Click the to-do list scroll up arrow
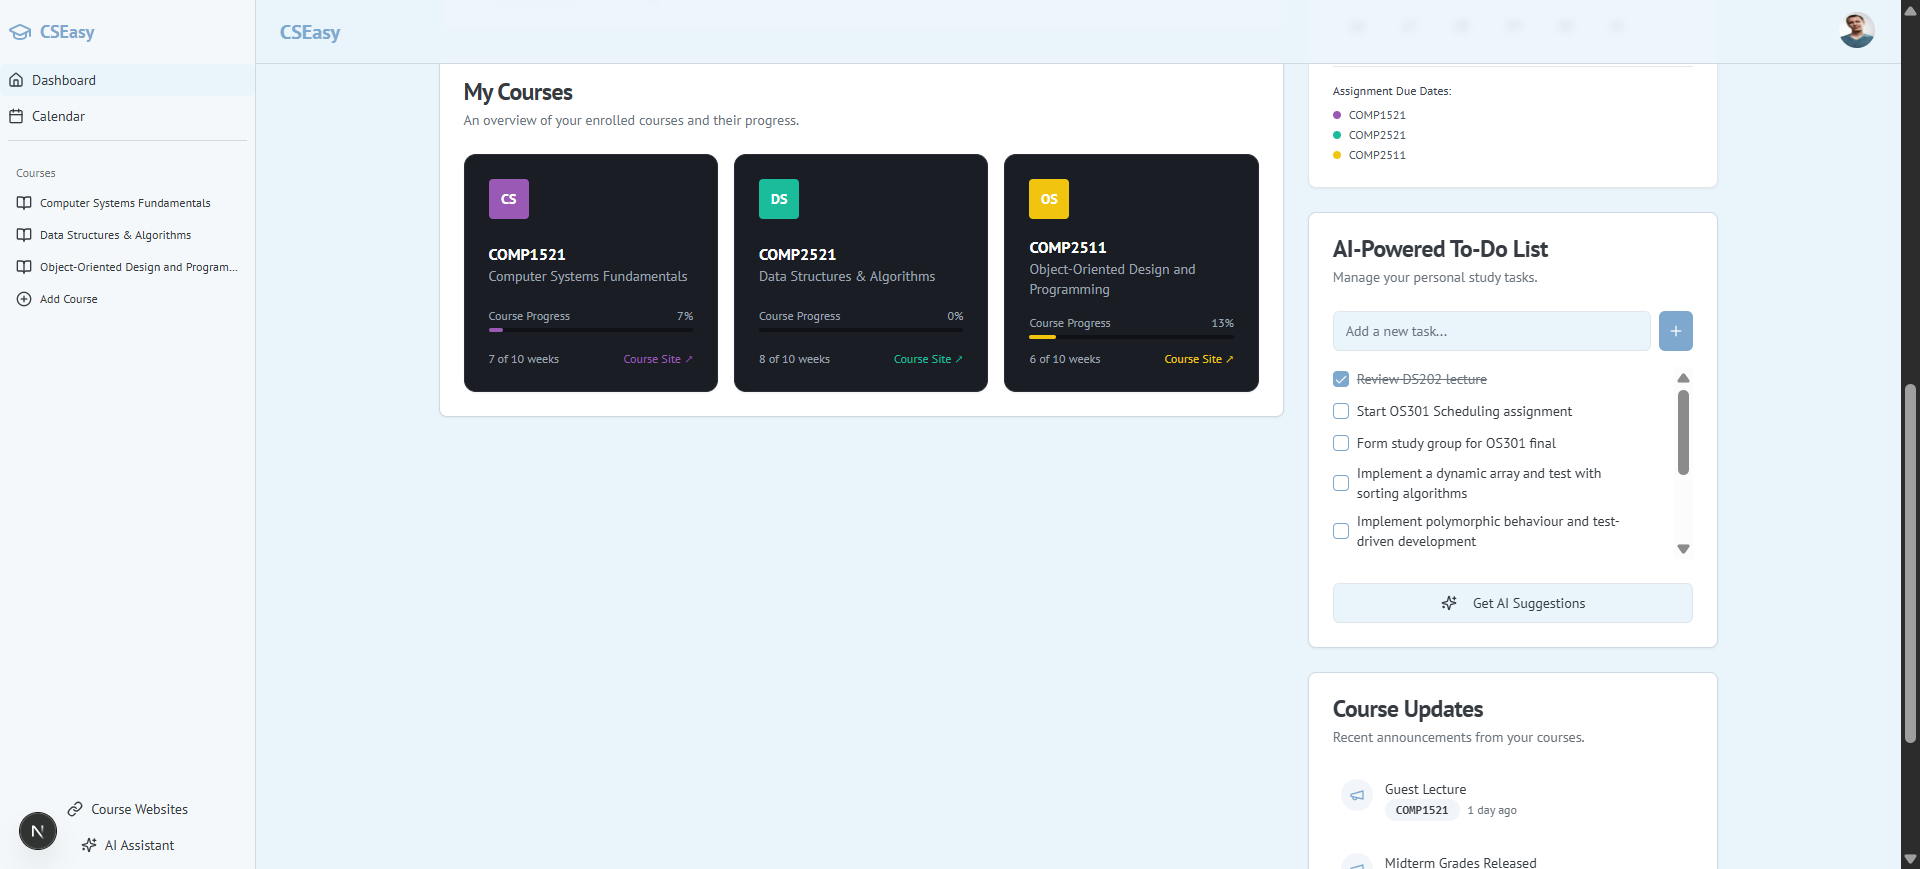The height and width of the screenshot is (869, 1920). pyautogui.click(x=1683, y=378)
